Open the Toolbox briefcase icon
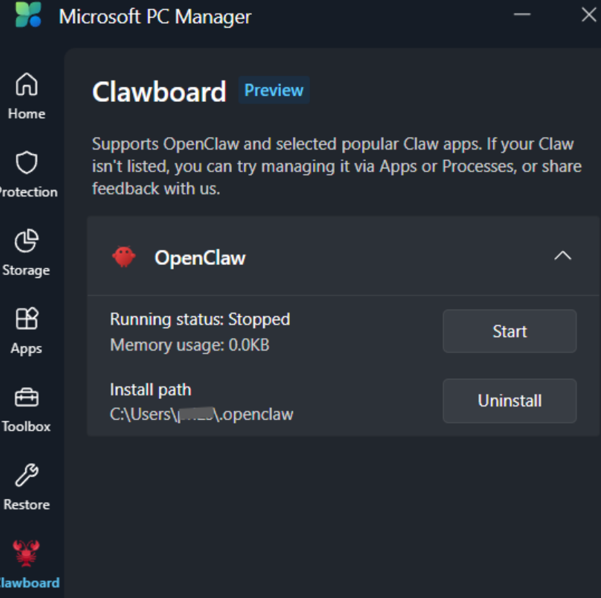Screen dimensions: 601x598 pyautogui.click(x=27, y=397)
